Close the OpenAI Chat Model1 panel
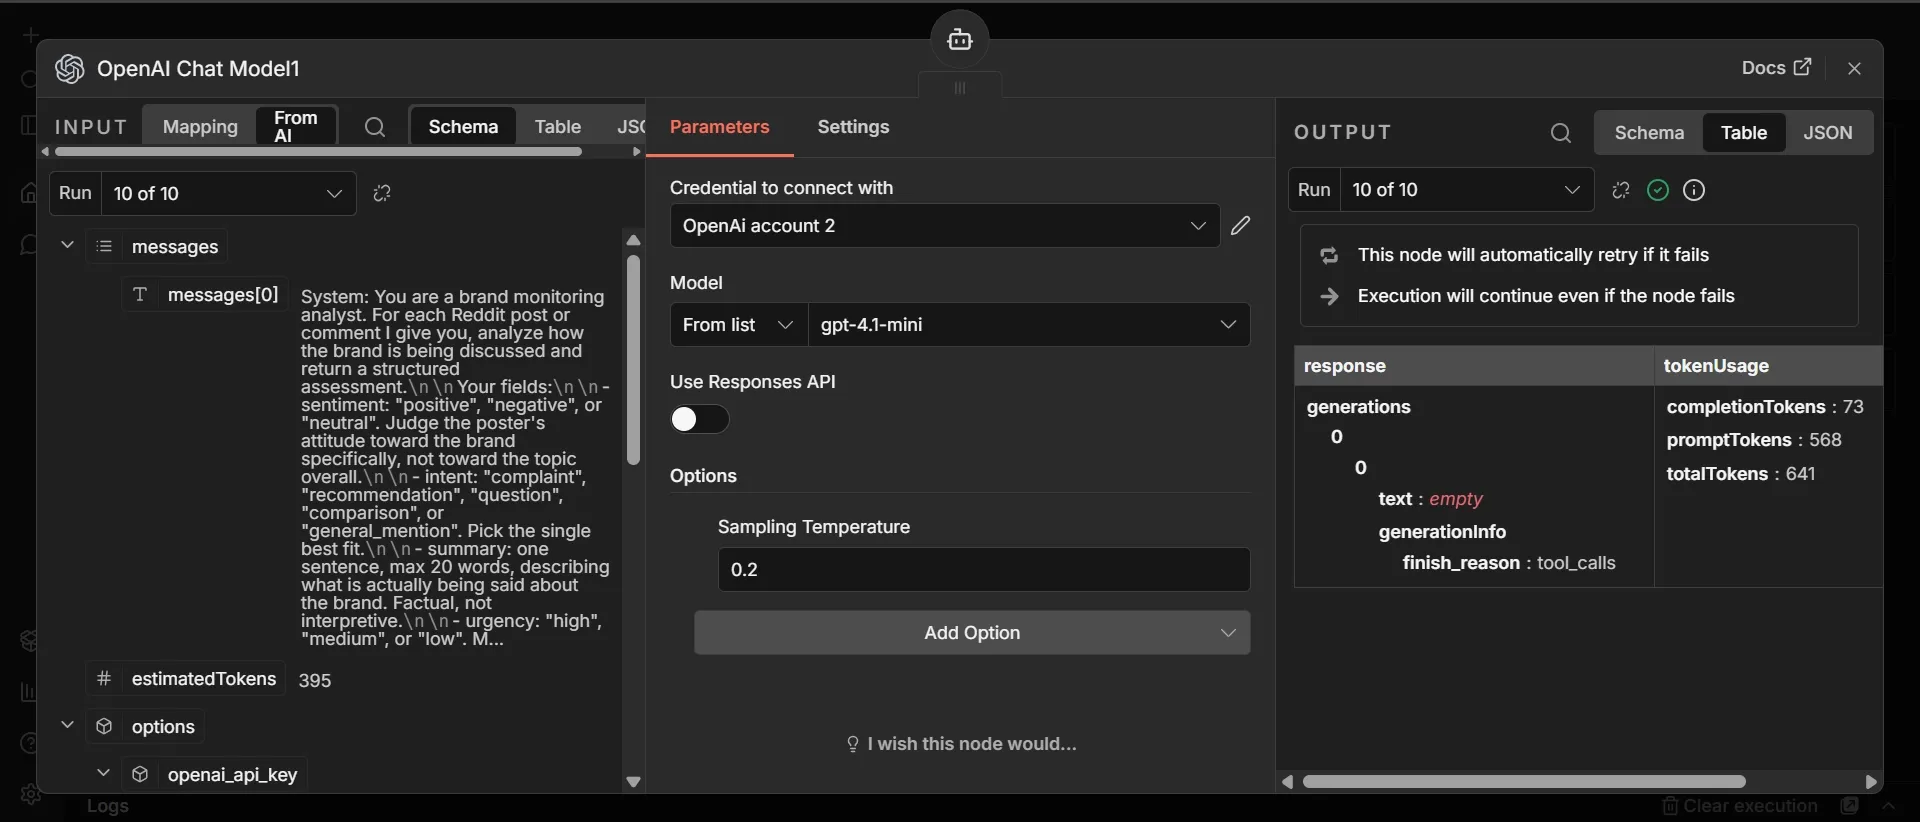This screenshot has height=822, width=1920. [x=1855, y=68]
